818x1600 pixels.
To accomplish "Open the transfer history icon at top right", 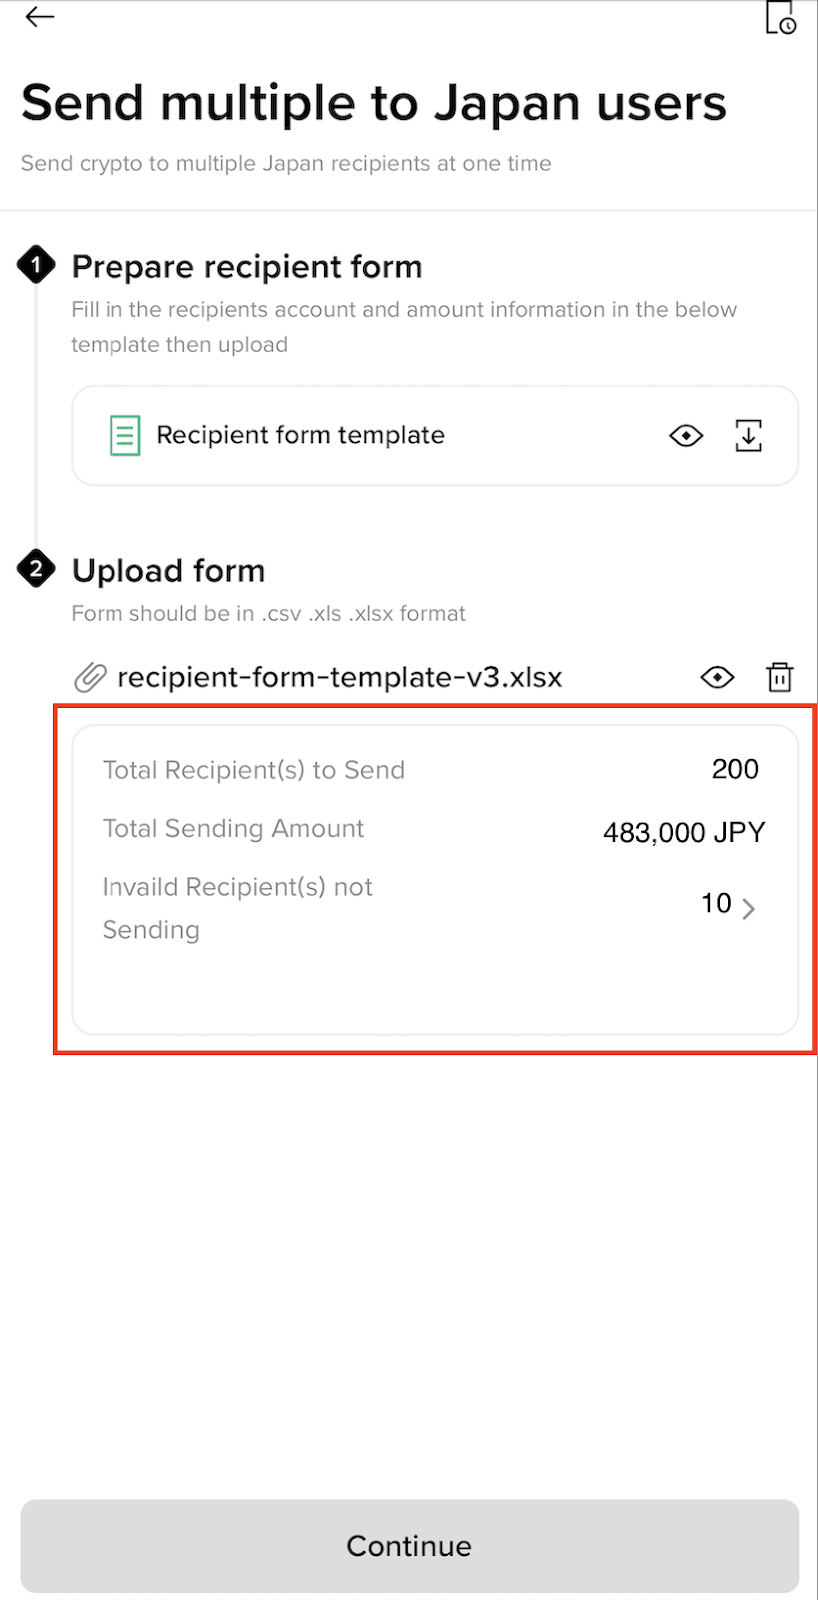I will tap(780, 17).
